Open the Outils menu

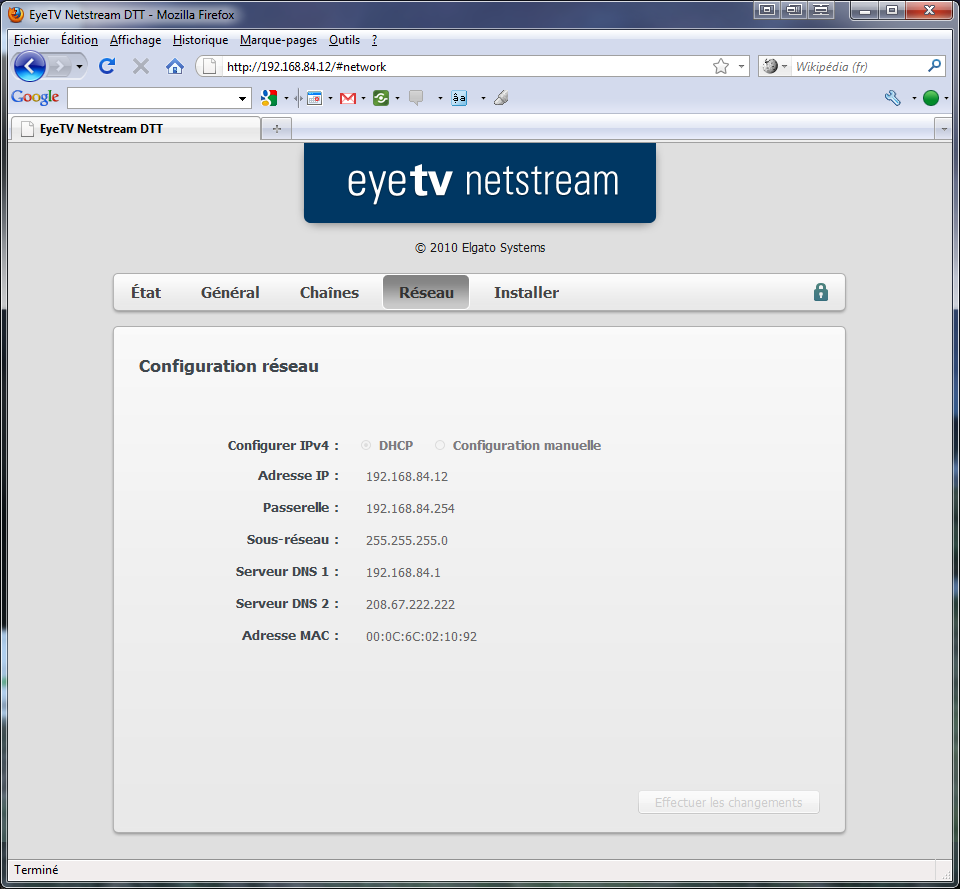pyautogui.click(x=344, y=40)
